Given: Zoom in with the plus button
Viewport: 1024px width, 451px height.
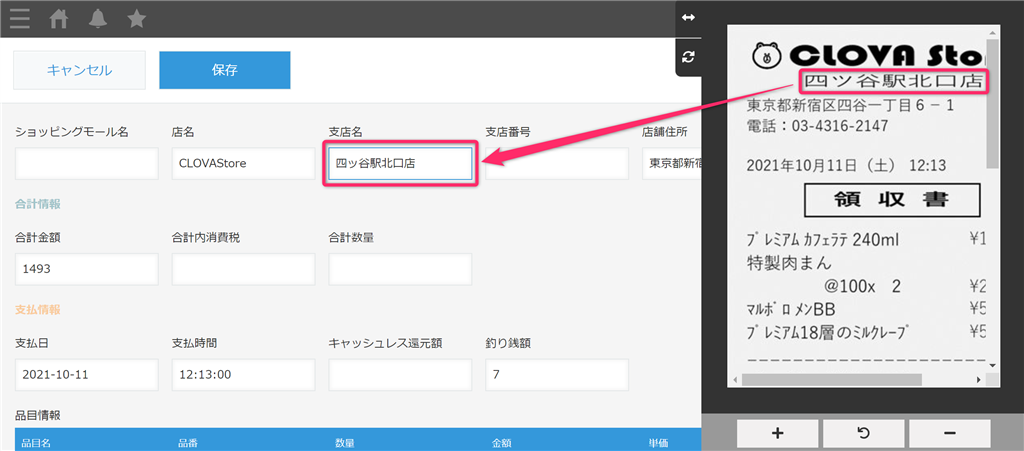Looking at the screenshot, I should point(778,433).
